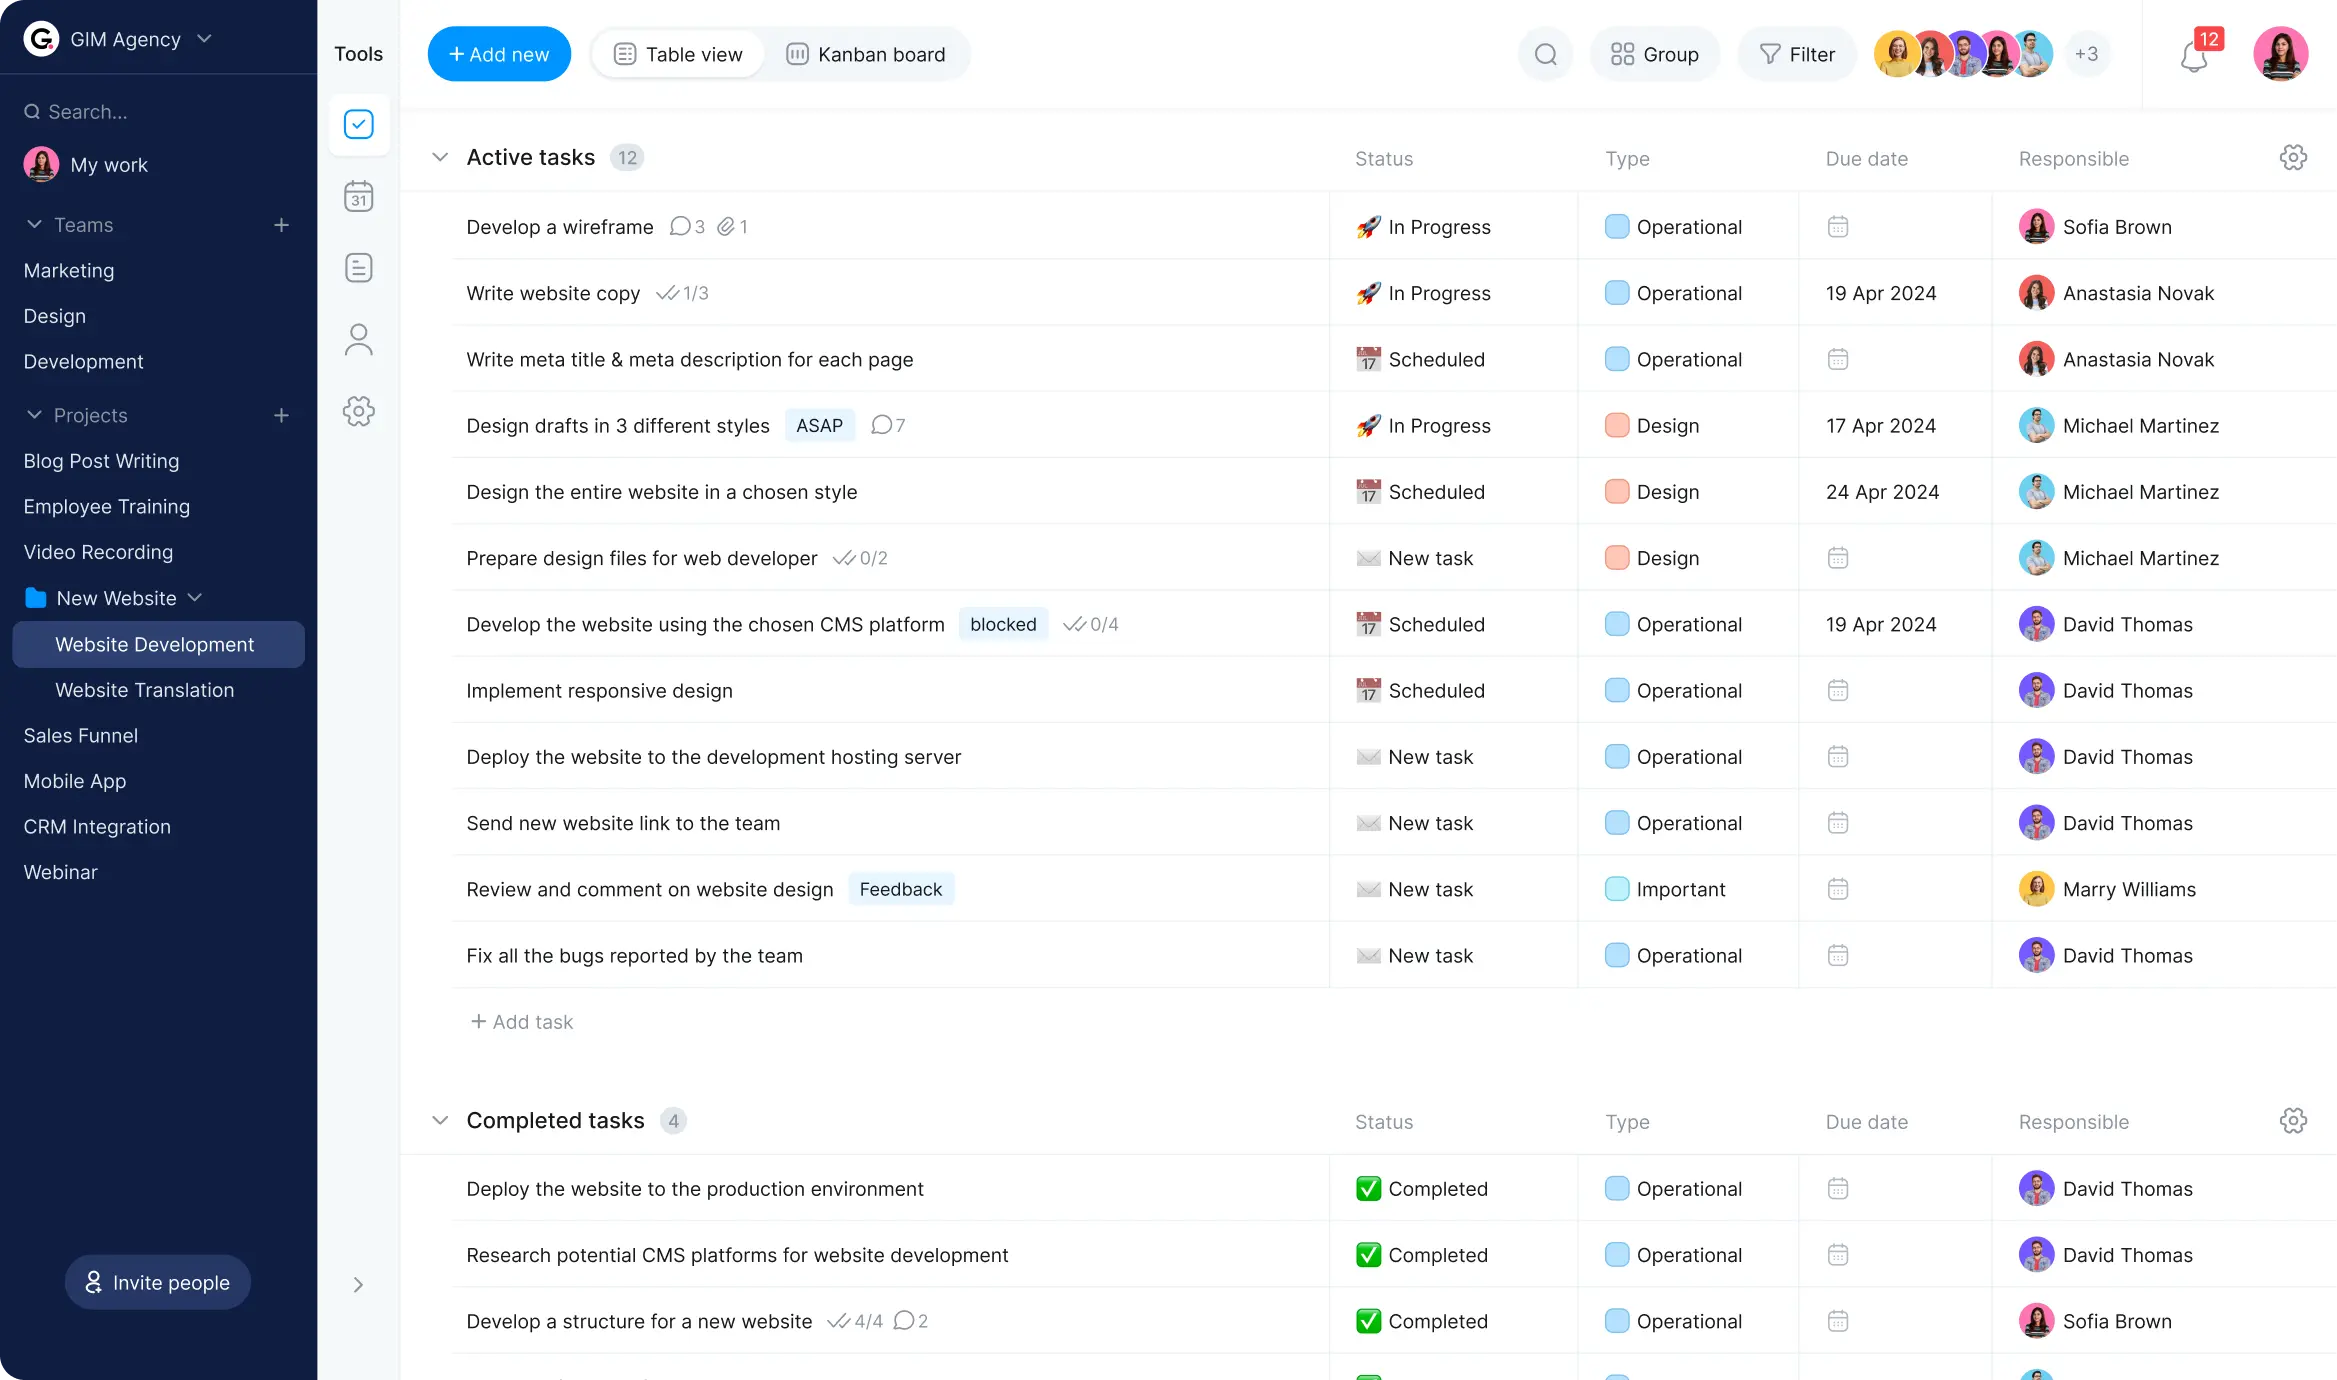Show the +3 additional members
The width and height of the screenshot is (2337, 1380).
[x=2086, y=54]
